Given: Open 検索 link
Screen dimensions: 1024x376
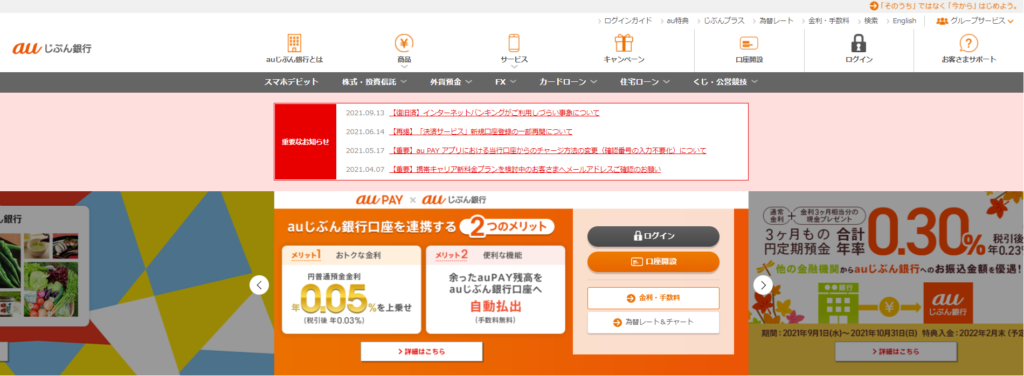Looking at the screenshot, I should coord(871,21).
